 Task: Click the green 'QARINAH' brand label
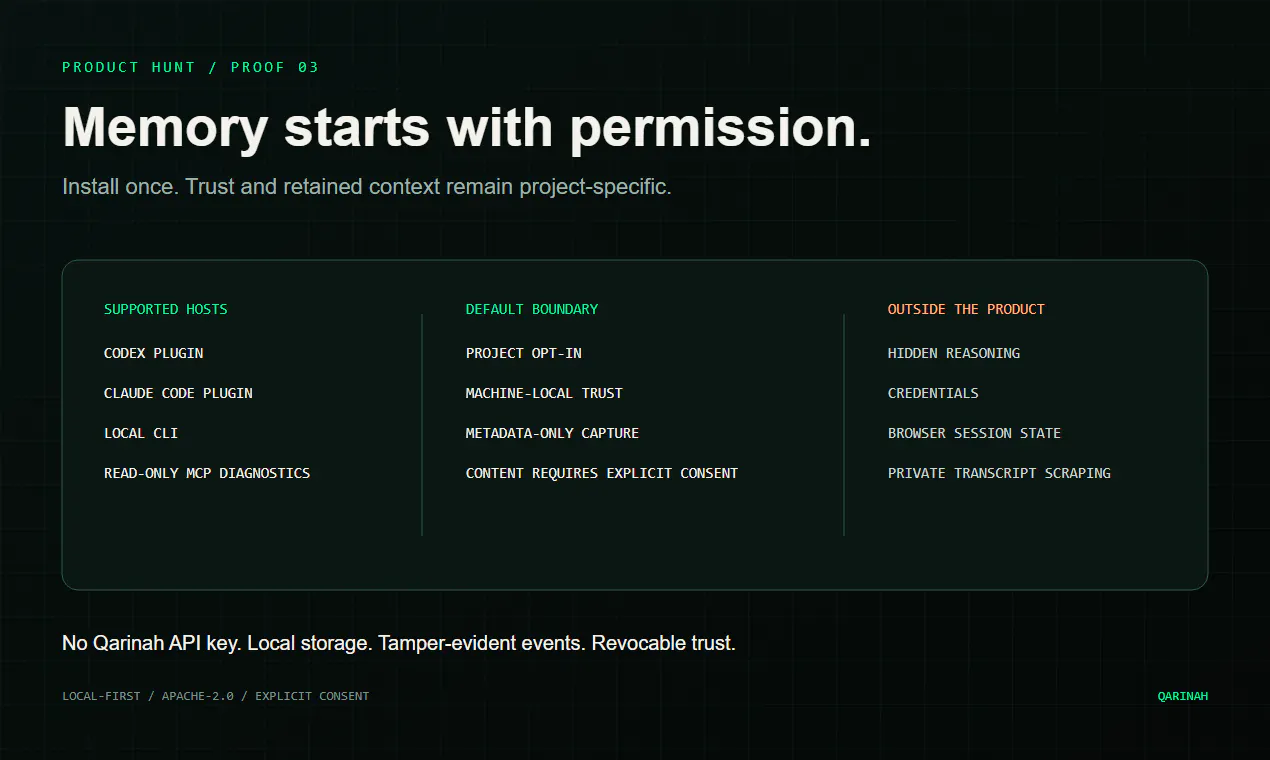click(x=1183, y=696)
